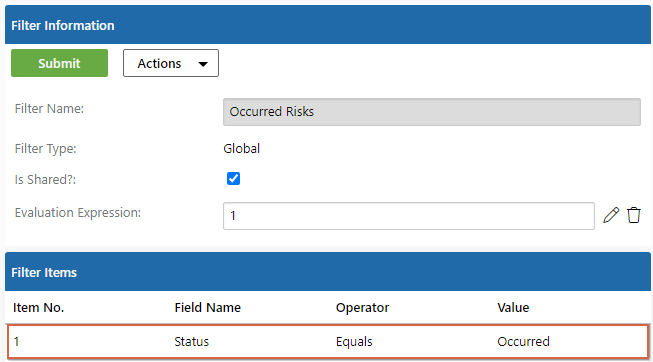Click the Field Name column header
The image size is (653, 362).
207,307
